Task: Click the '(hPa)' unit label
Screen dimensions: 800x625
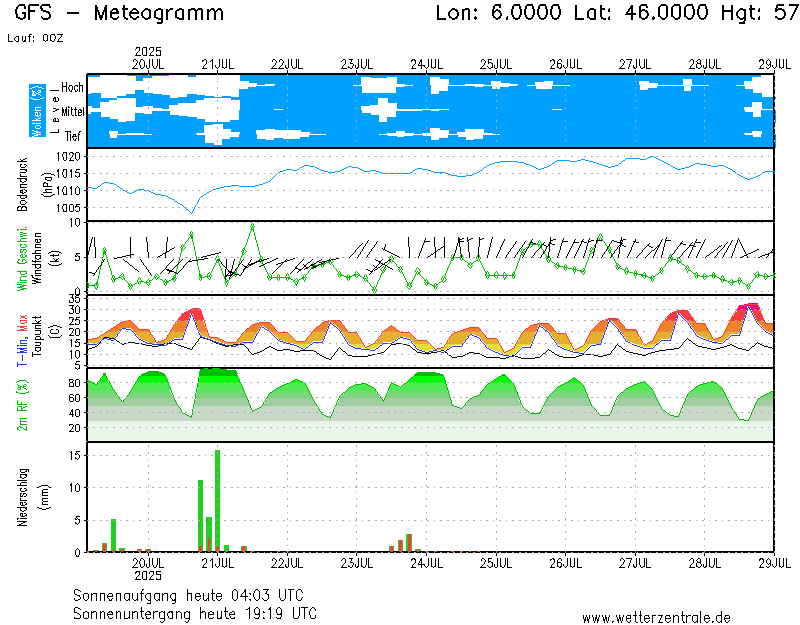Action: [47, 185]
